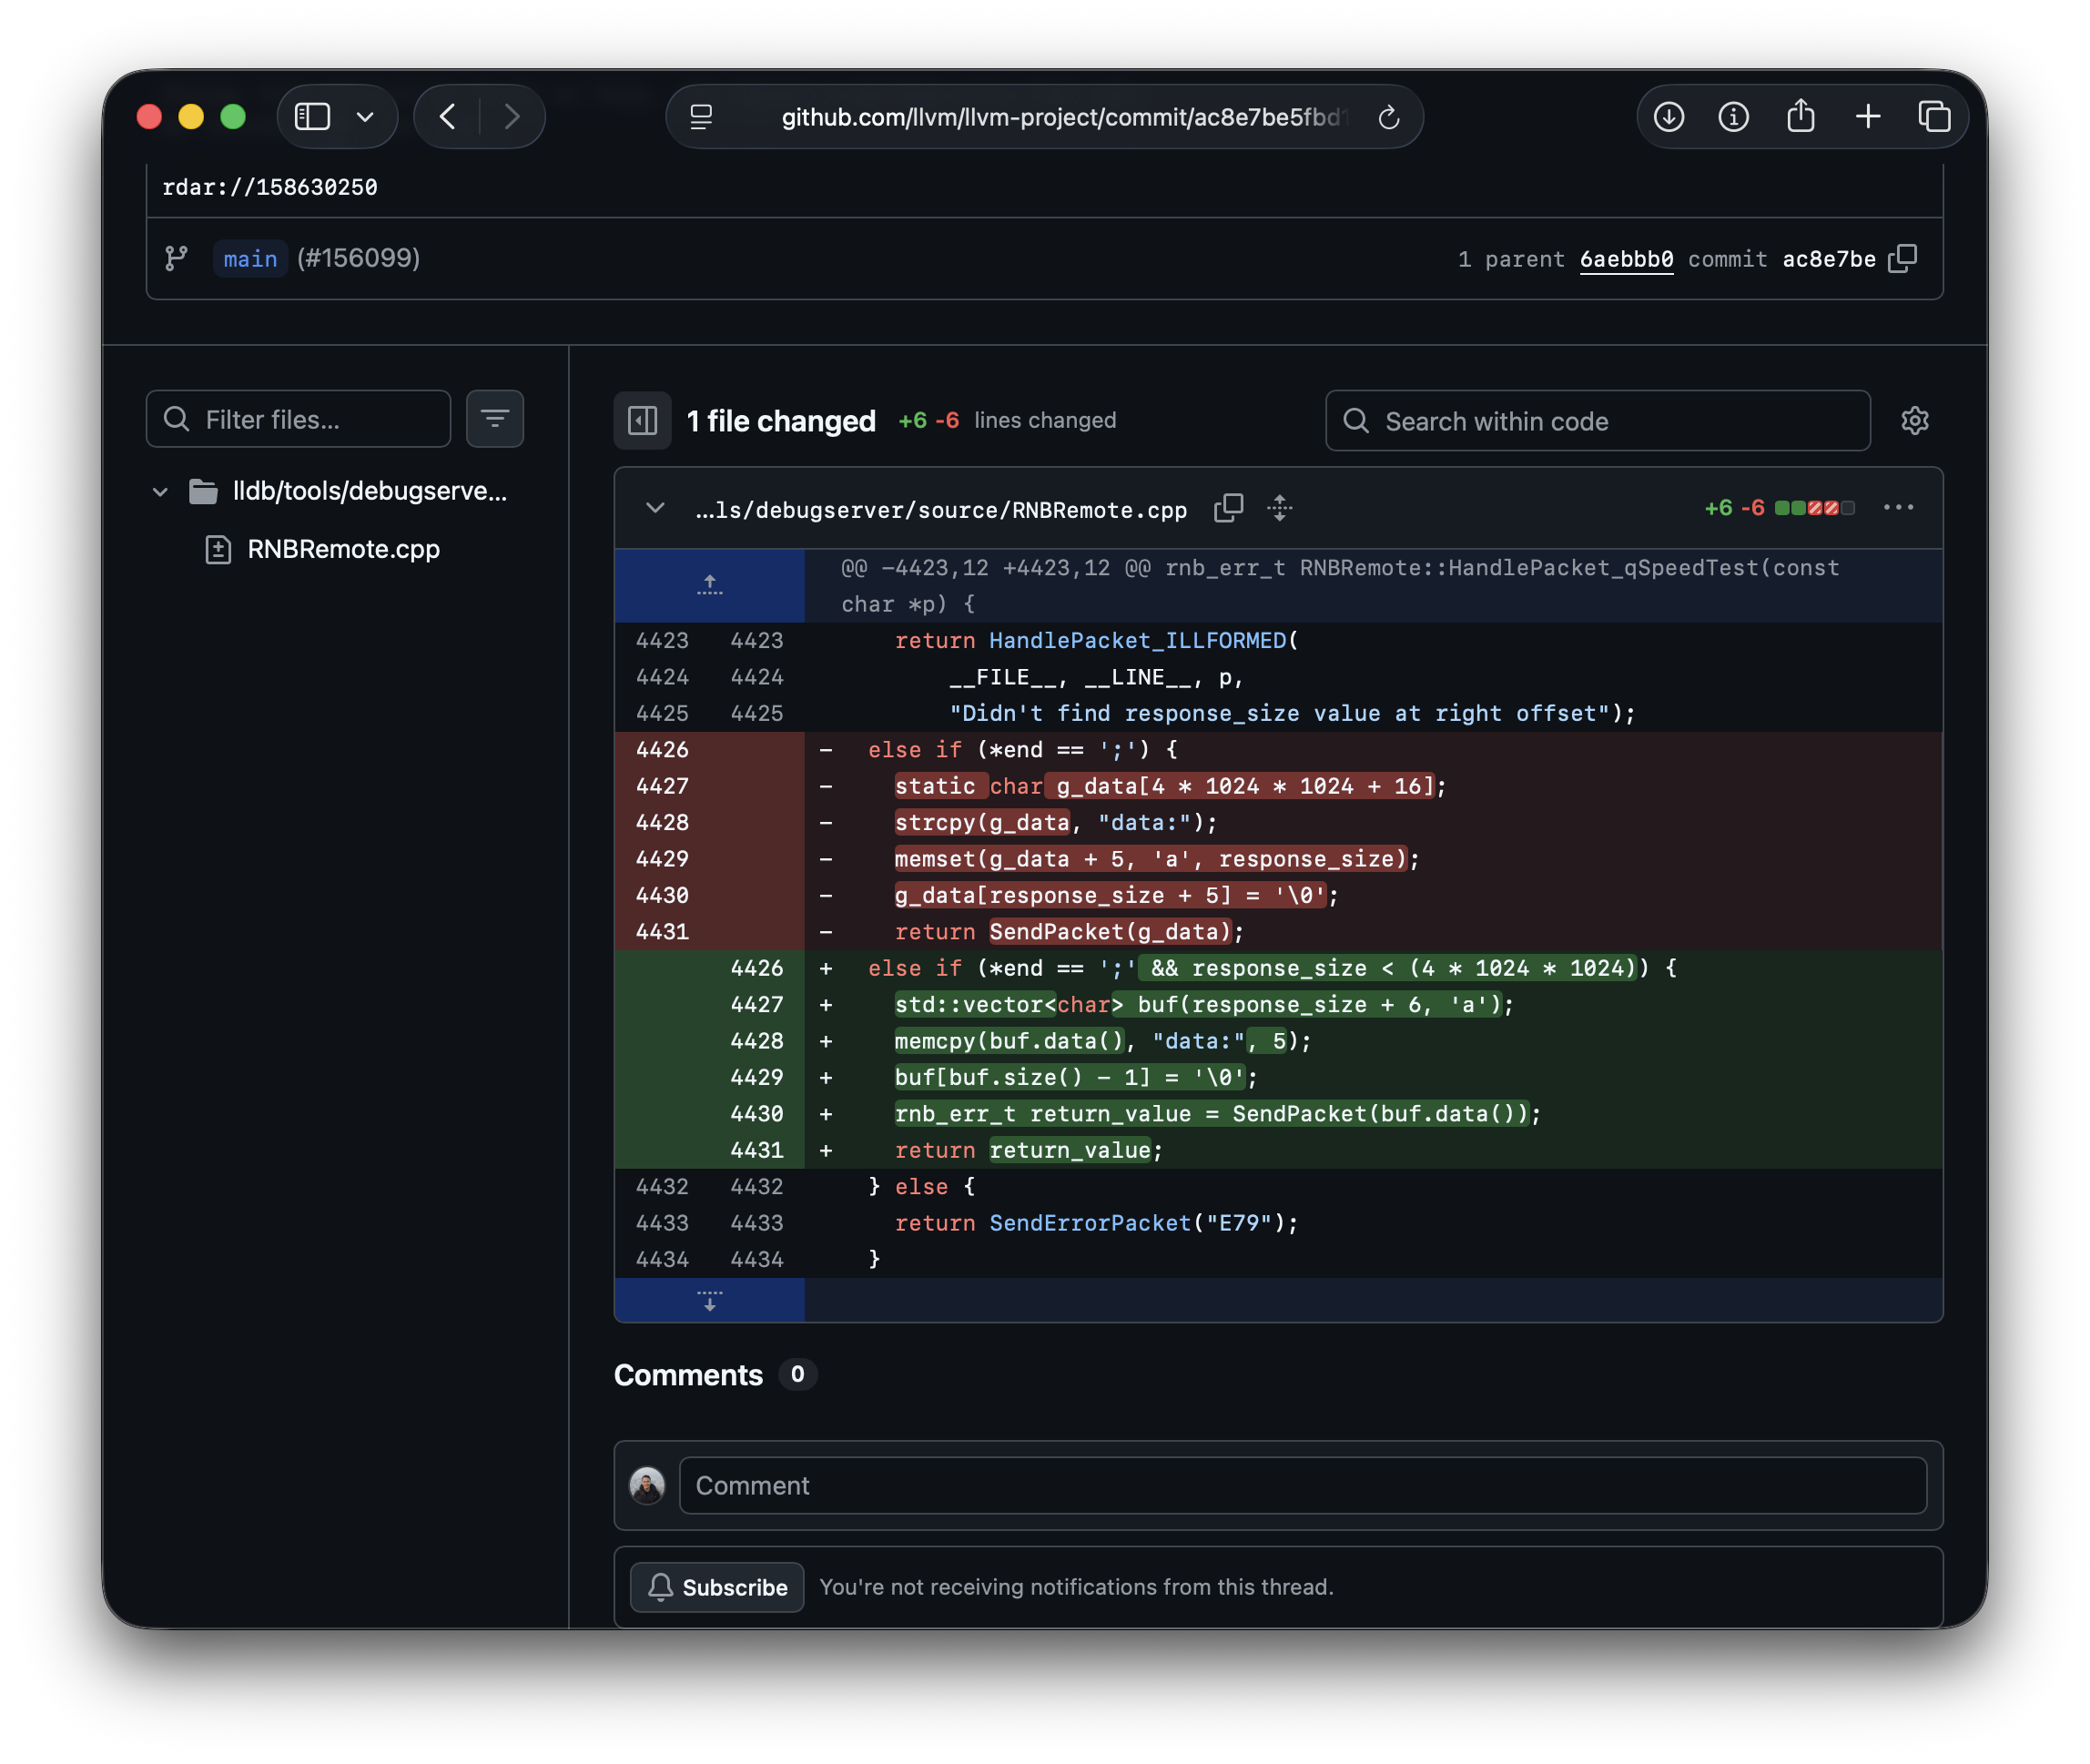
Task: Click the Search within code field
Action: (x=1597, y=421)
